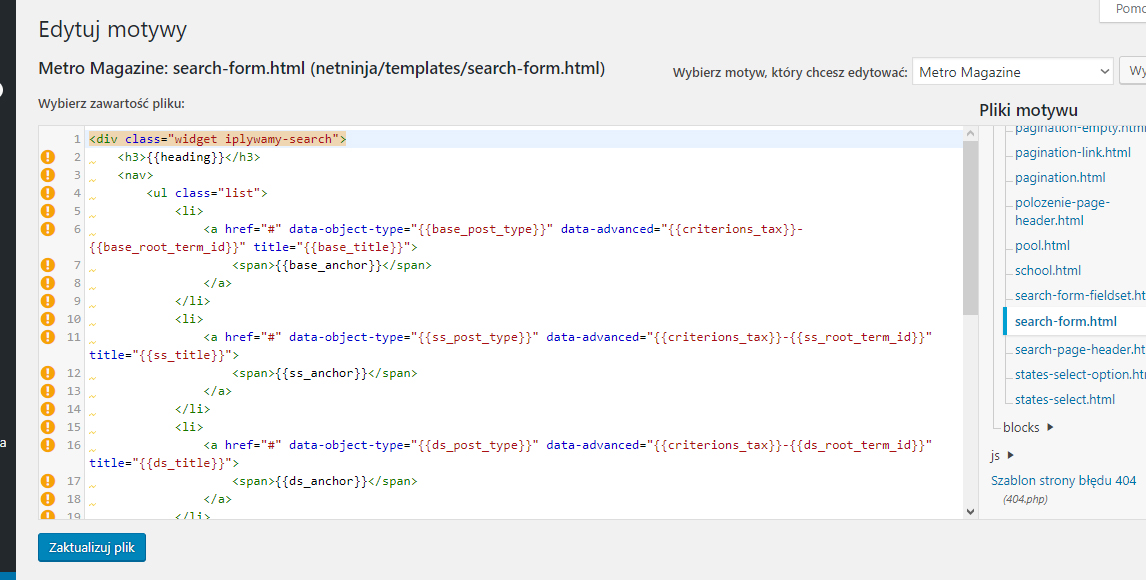The width and height of the screenshot is (1146, 580).
Task: Click warning icon on code line 11
Action: pyautogui.click(x=48, y=337)
